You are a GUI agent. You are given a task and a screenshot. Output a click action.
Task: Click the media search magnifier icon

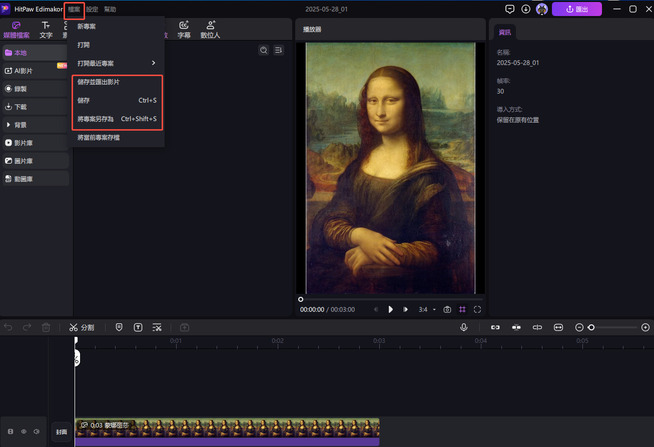click(x=264, y=50)
